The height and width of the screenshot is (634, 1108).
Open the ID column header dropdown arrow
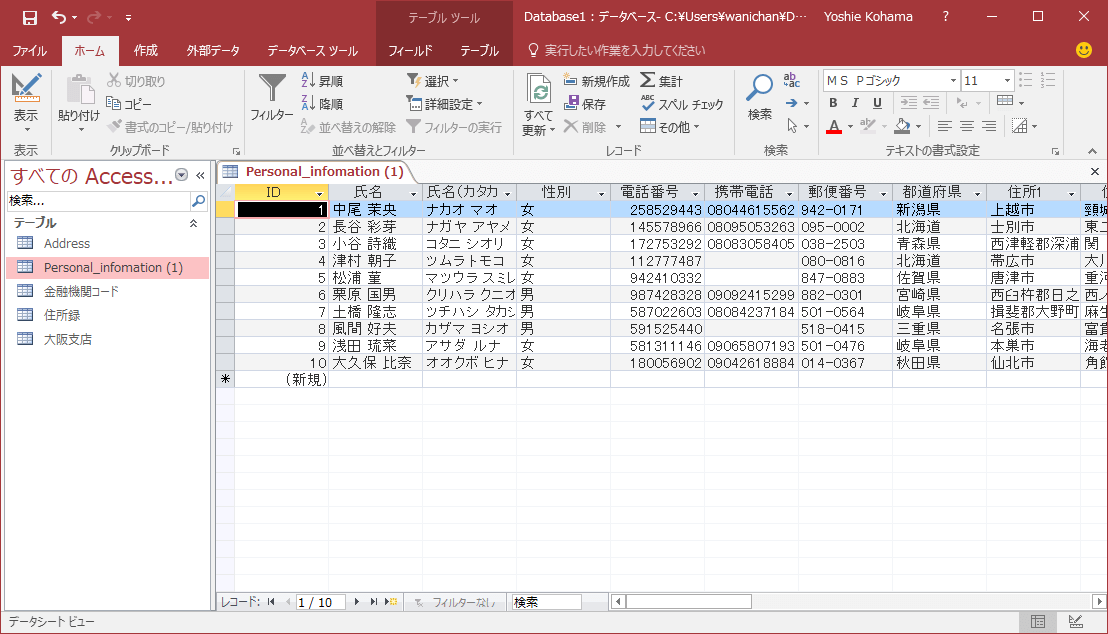click(319, 193)
